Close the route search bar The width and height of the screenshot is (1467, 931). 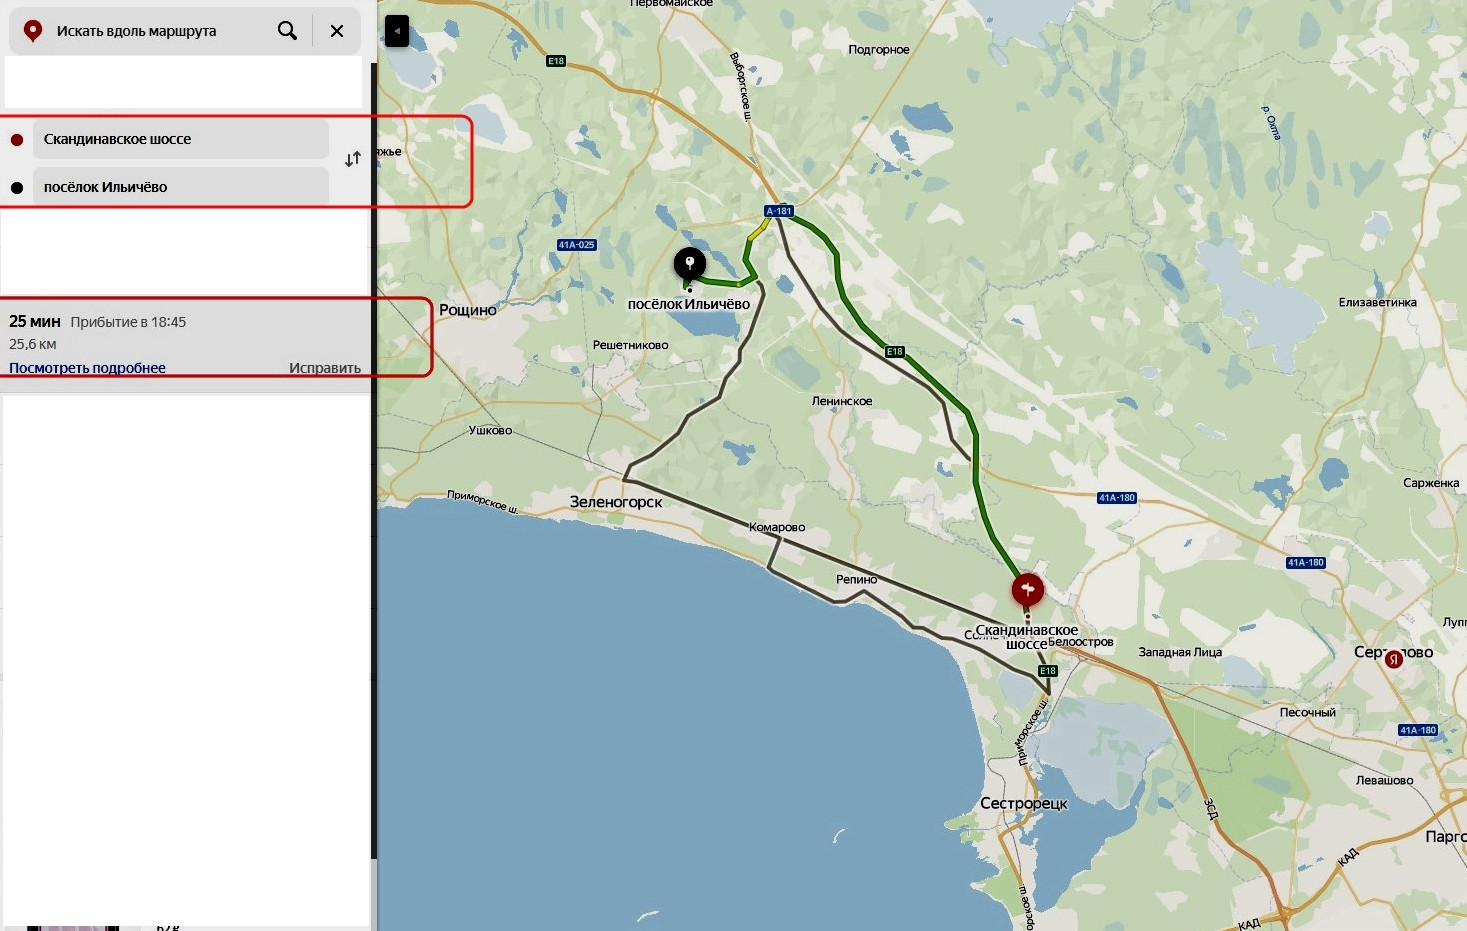tap(337, 31)
